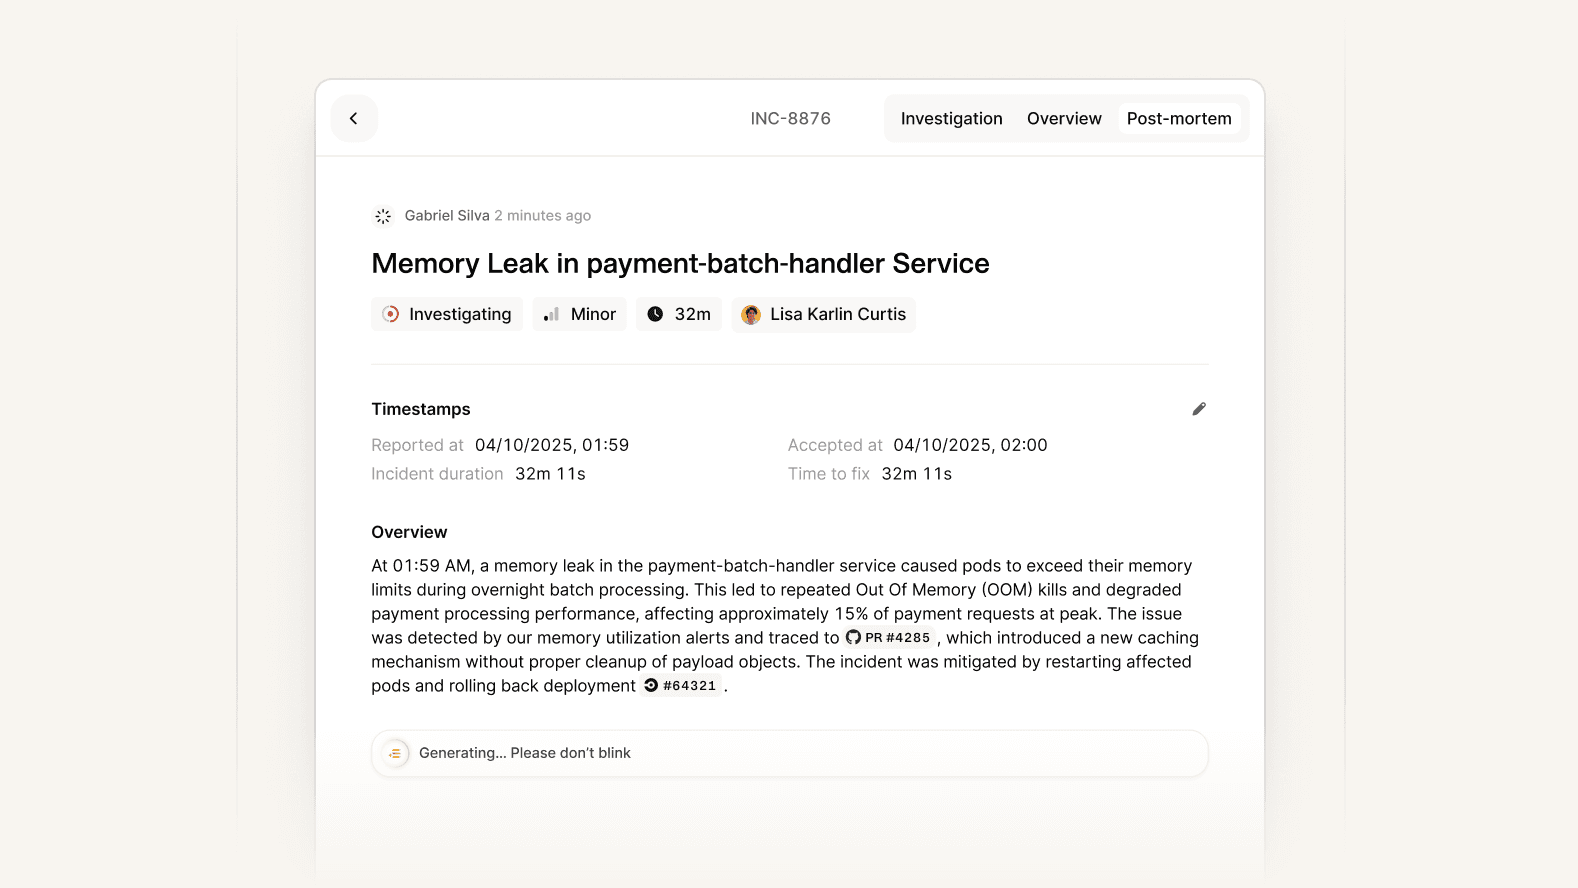
Task: Click the GitHub icon for PR #4285
Action: click(x=853, y=637)
